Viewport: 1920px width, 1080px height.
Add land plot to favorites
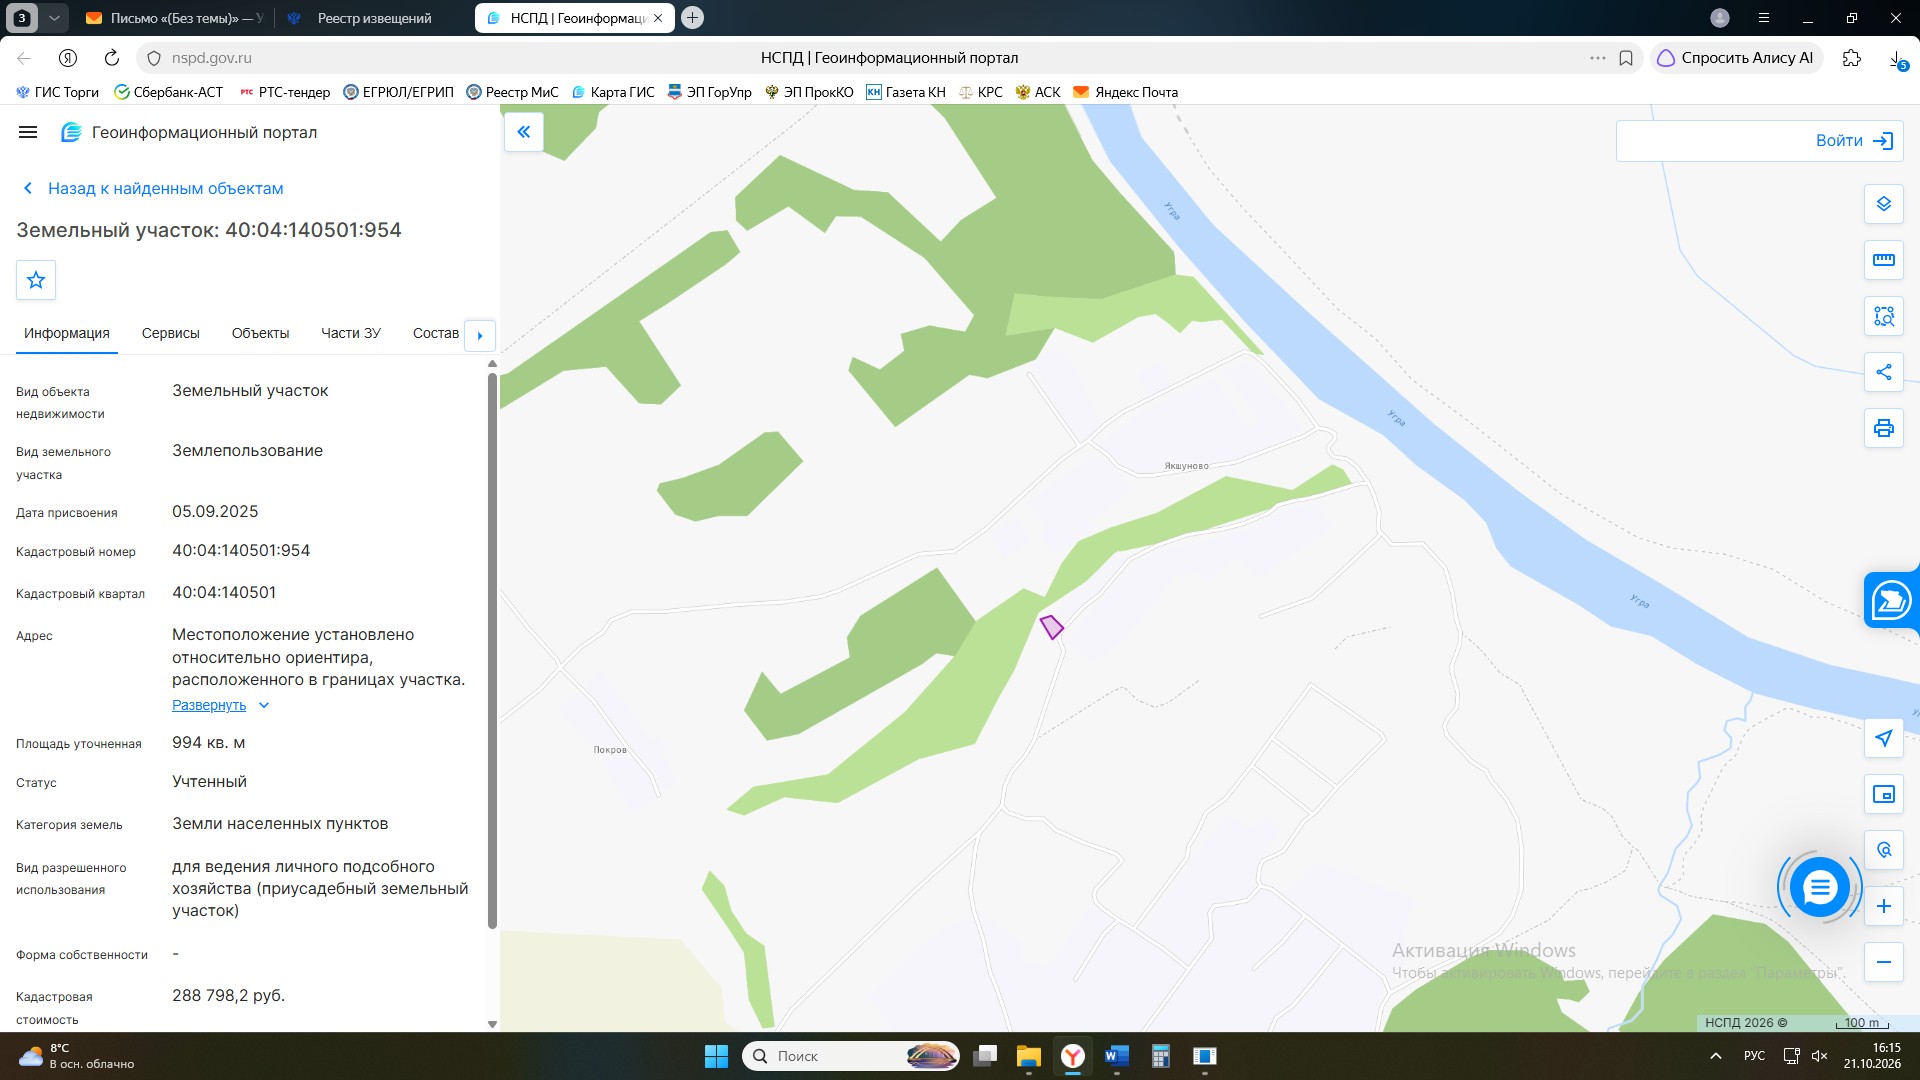[36, 280]
